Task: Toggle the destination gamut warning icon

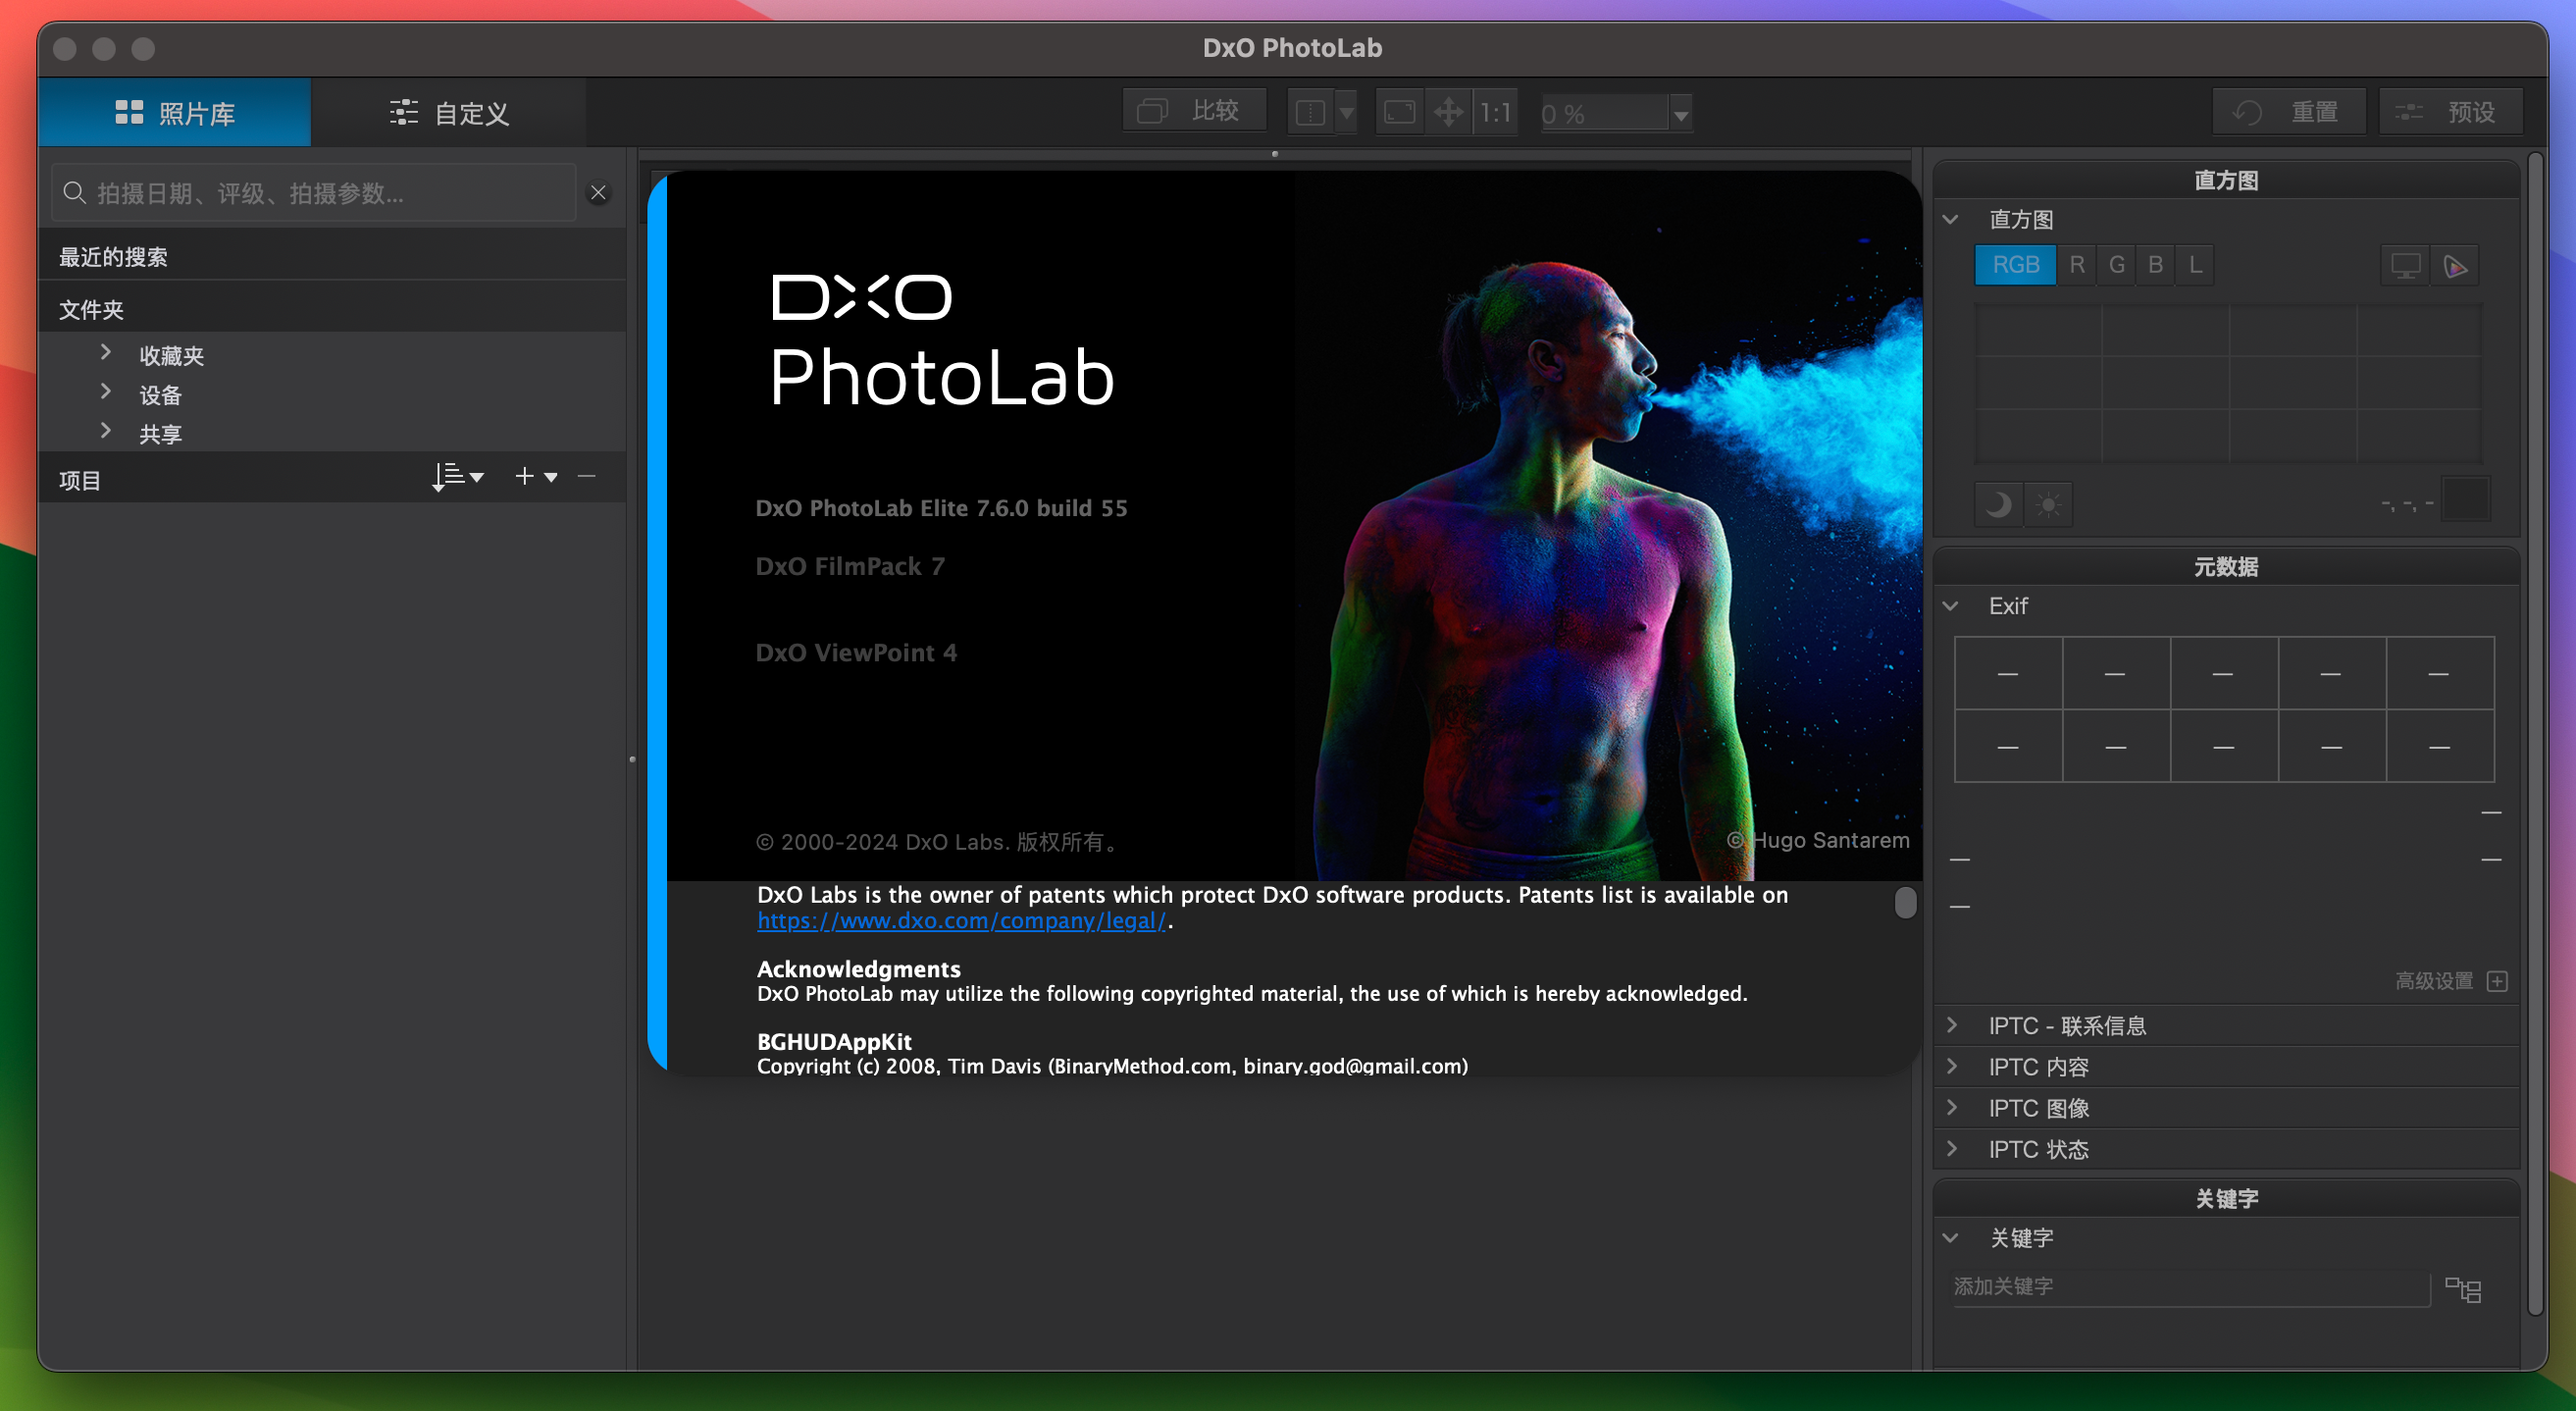Action: [2455, 266]
